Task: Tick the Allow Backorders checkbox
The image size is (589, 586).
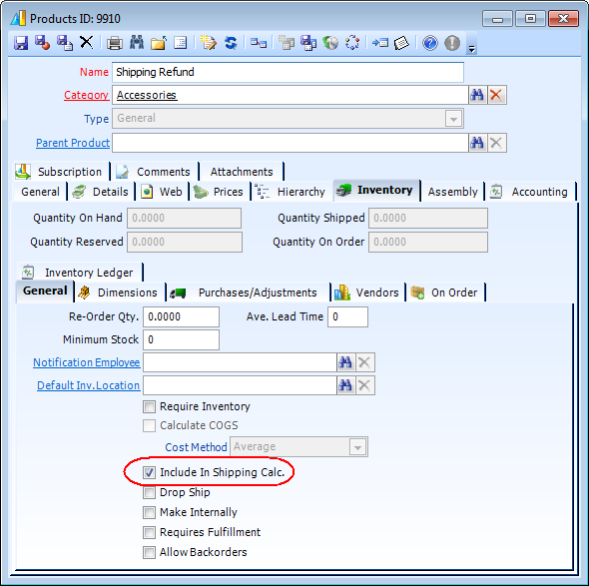Action: (x=149, y=552)
